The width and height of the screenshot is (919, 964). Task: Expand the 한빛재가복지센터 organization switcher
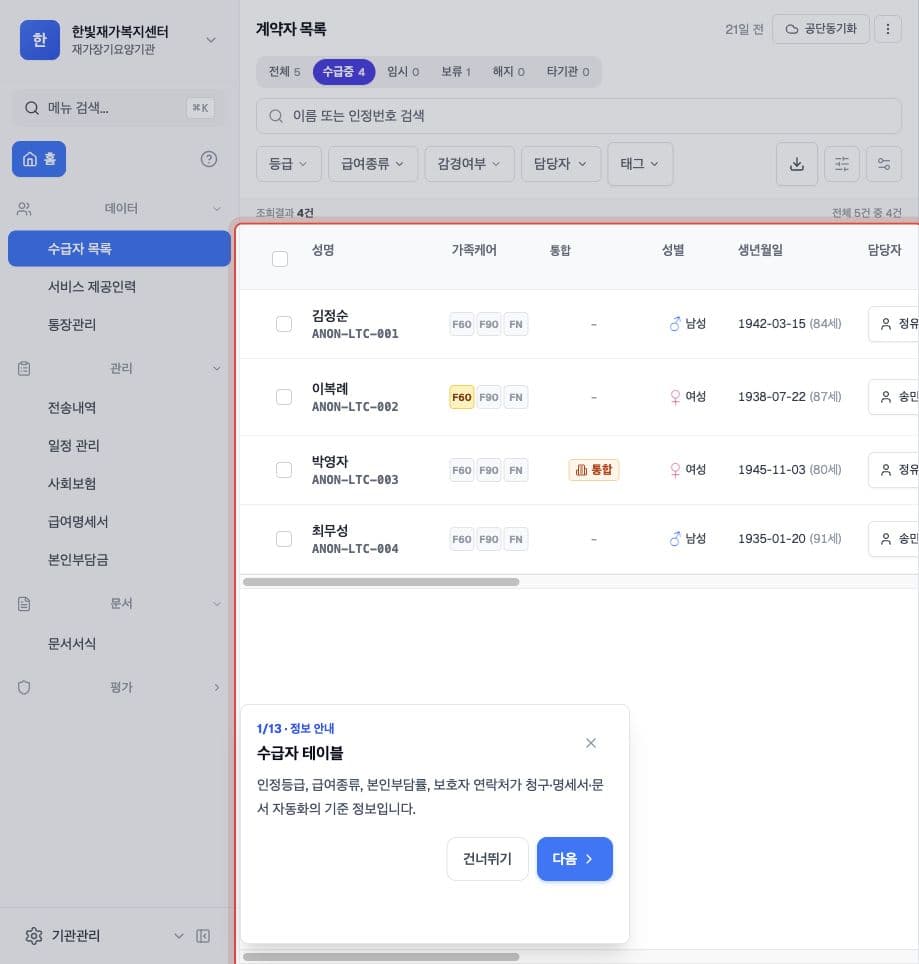point(211,40)
